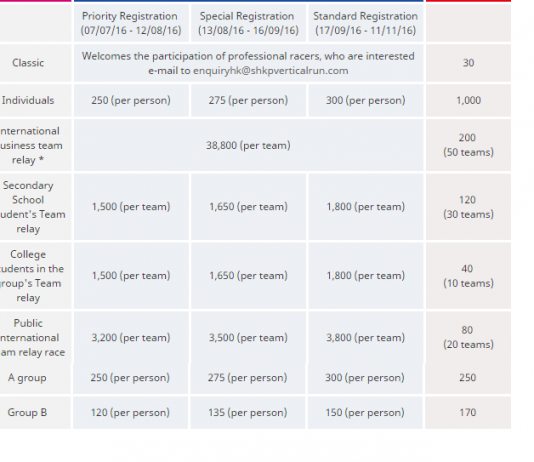Click College students Team relay label

tap(32, 276)
